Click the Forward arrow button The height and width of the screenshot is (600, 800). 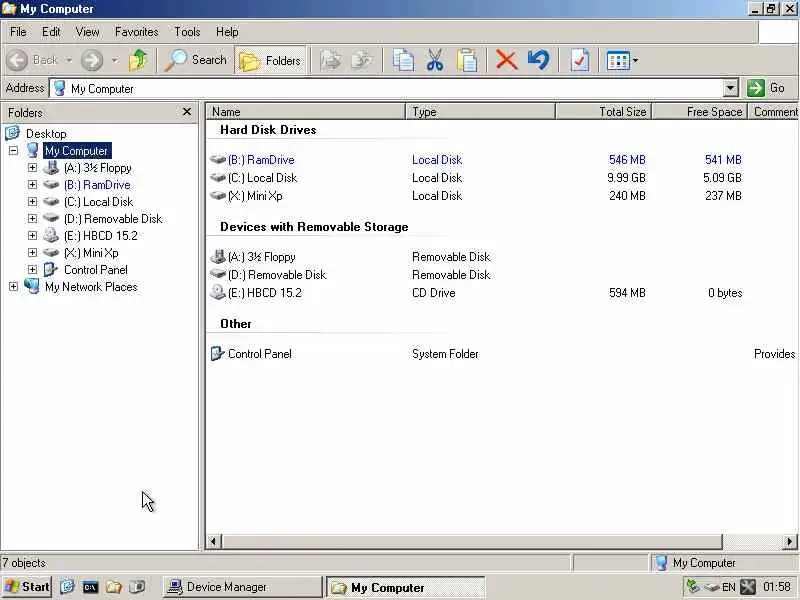tap(92, 60)
